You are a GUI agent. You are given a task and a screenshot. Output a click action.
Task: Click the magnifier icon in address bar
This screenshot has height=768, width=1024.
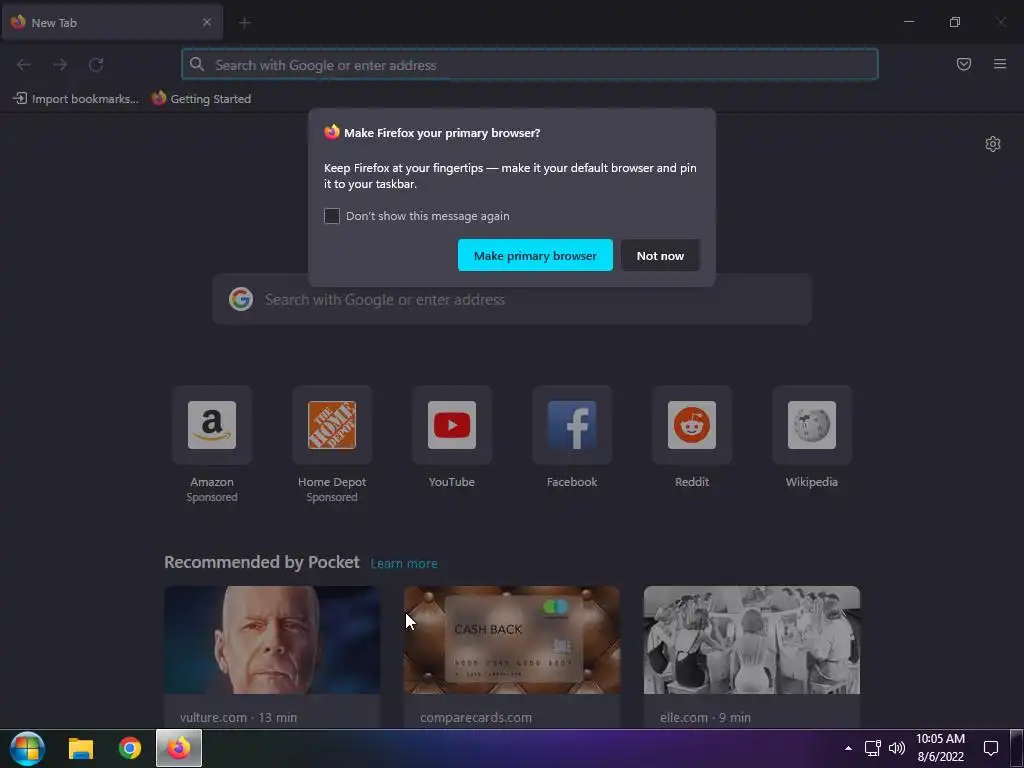(x=197, y=64)
